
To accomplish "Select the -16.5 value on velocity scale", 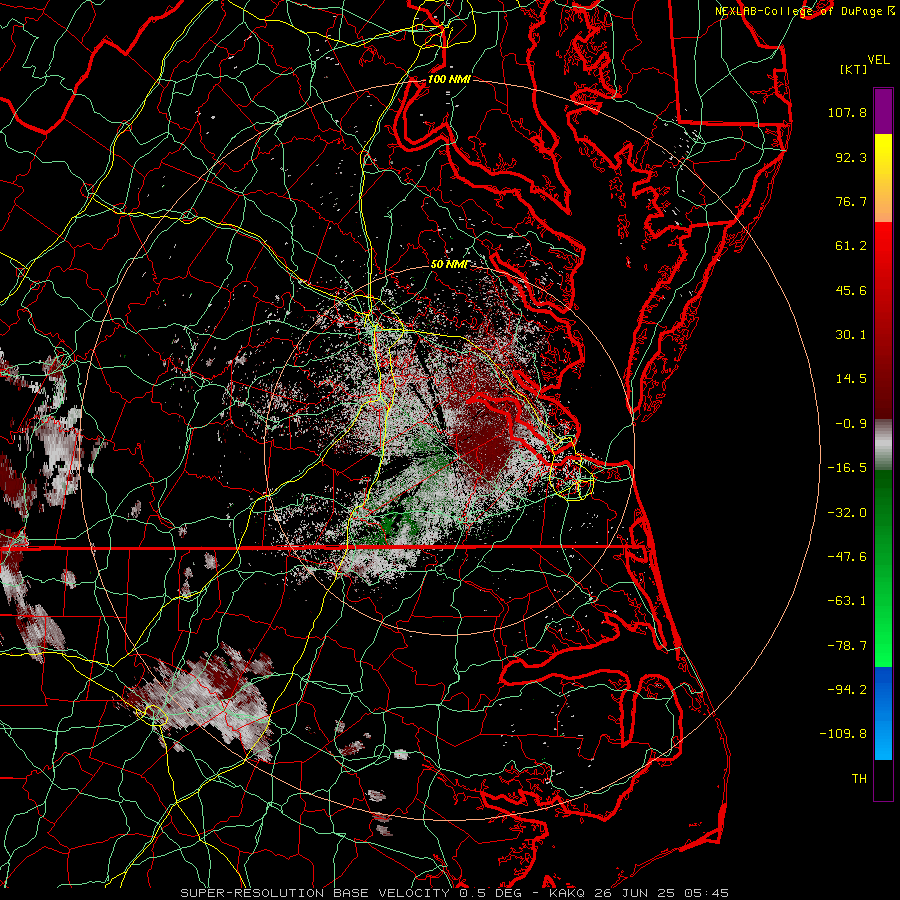I will coord(847,468).
